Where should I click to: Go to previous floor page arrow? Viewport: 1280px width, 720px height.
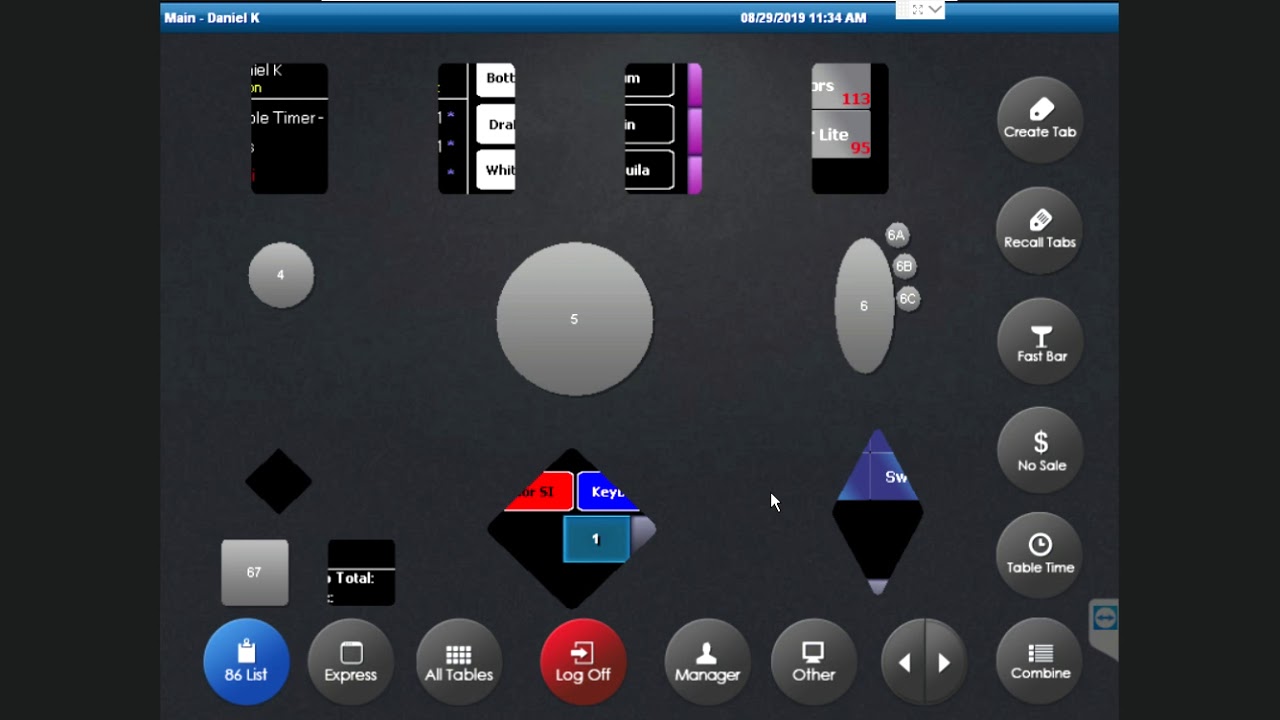tap(903, 662)
